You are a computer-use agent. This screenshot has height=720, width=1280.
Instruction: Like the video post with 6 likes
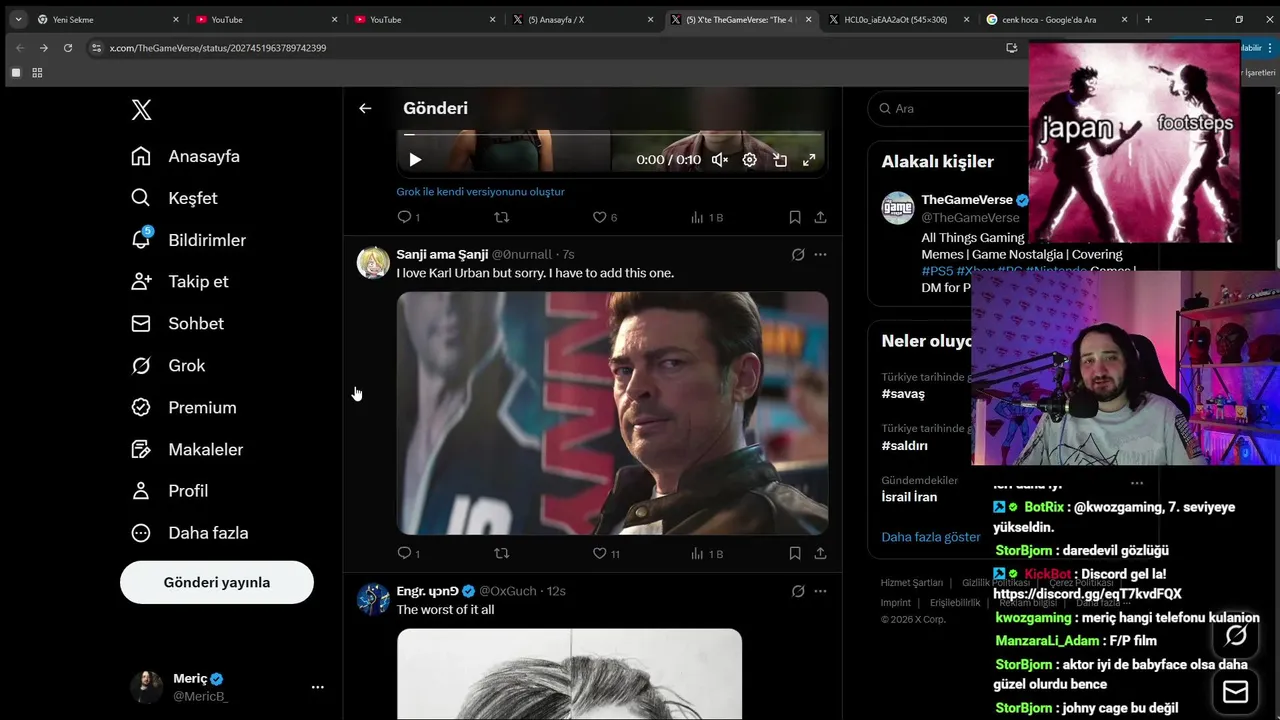pos(605,217)
